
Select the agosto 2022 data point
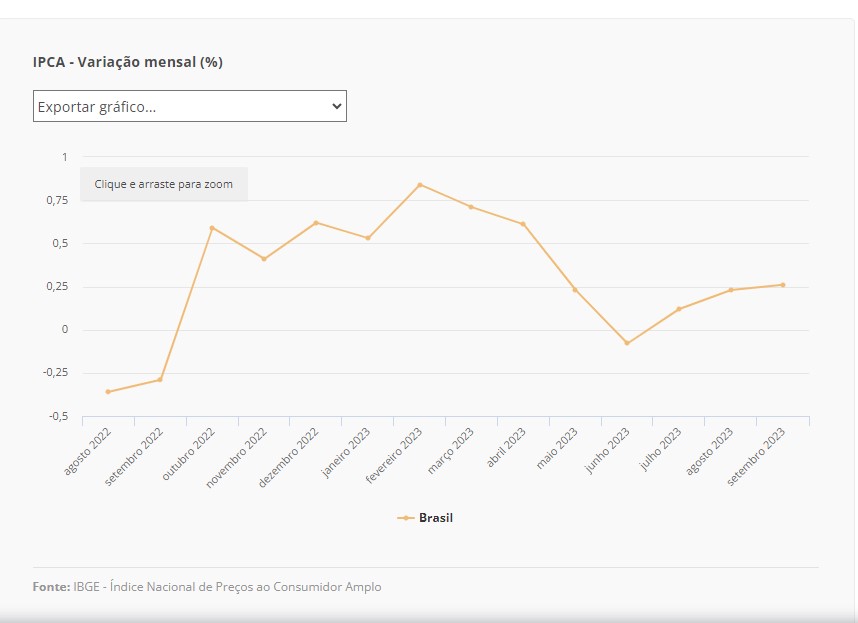[x=108, y=391]
